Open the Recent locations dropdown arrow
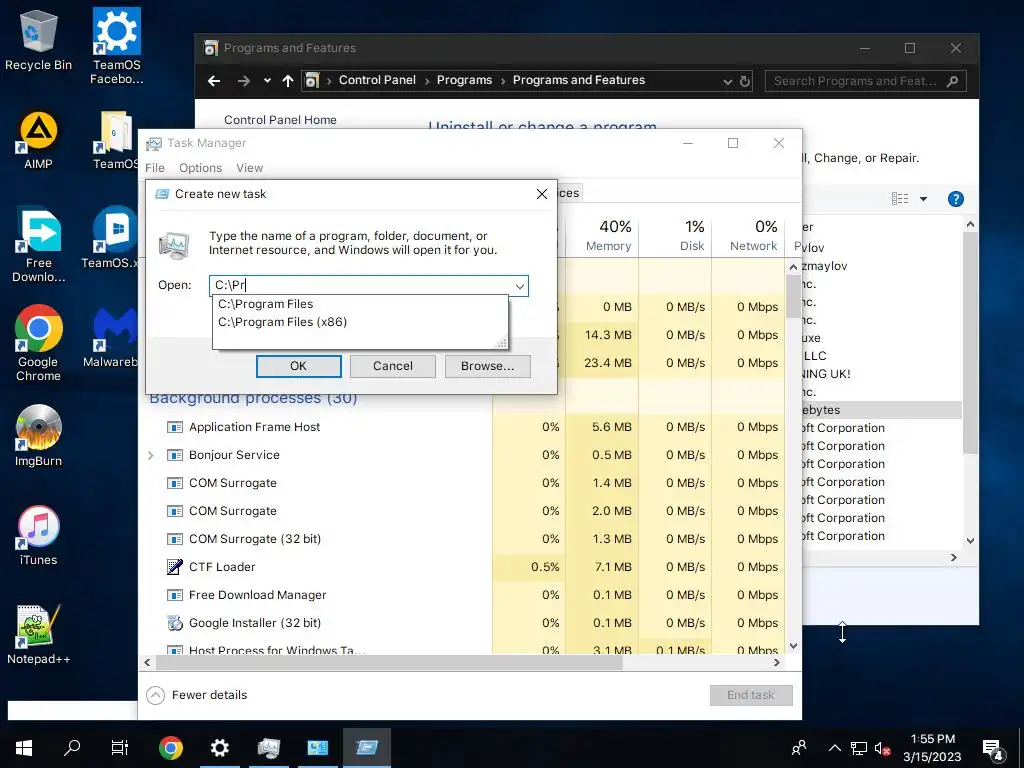 point(267,81)
